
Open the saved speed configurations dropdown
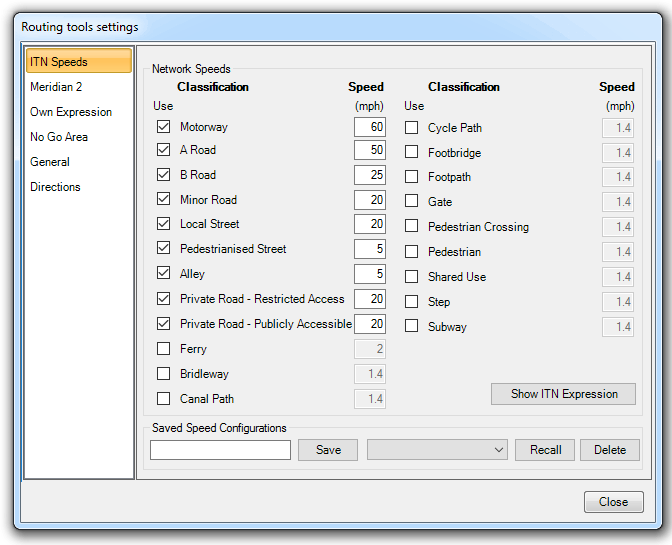pos(438,450)
